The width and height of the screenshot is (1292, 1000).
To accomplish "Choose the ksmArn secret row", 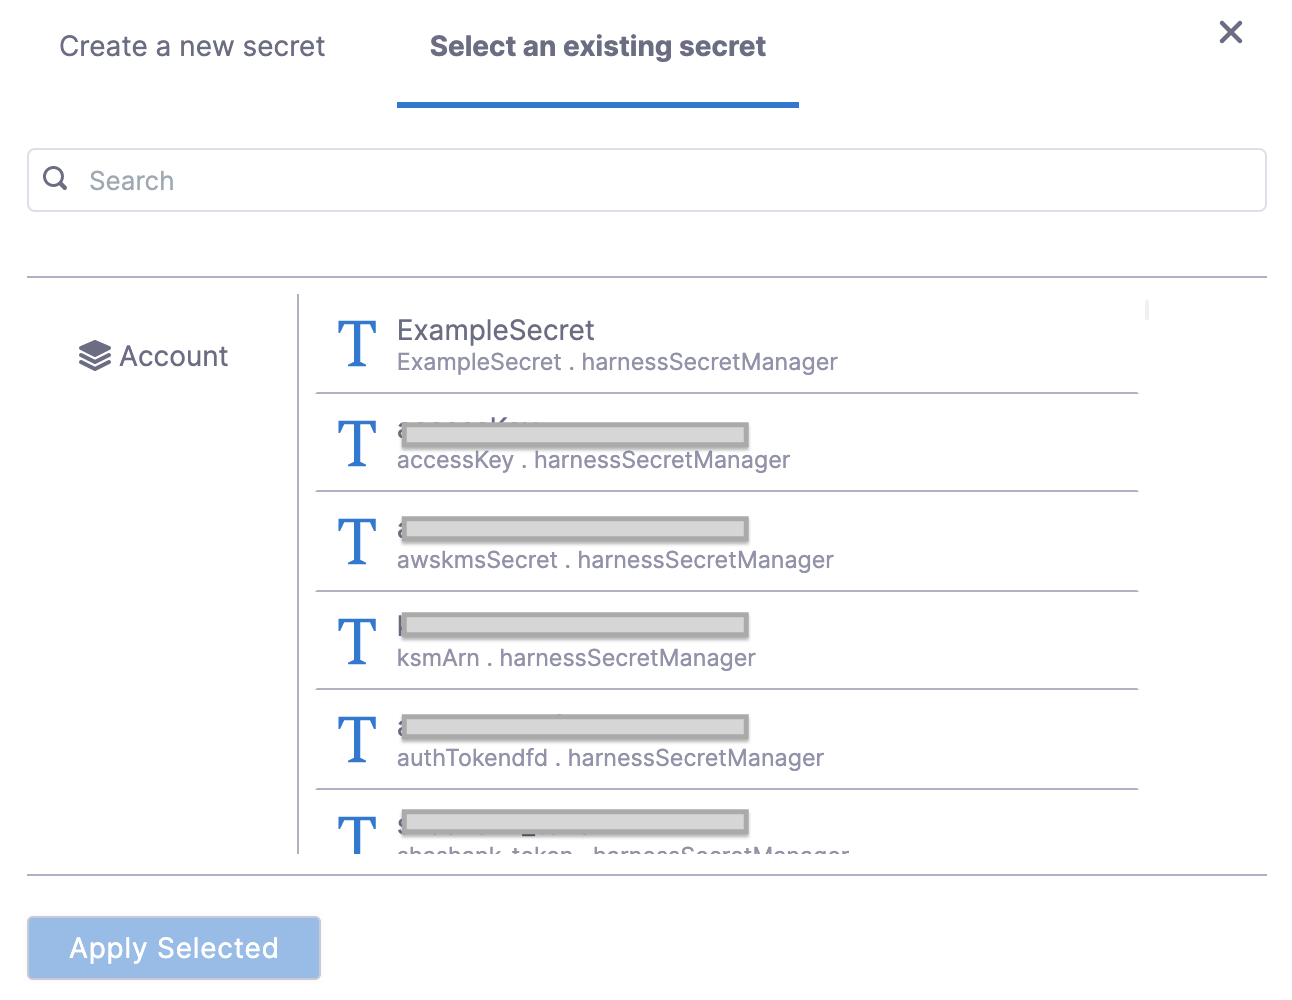I will pos(726,641).
